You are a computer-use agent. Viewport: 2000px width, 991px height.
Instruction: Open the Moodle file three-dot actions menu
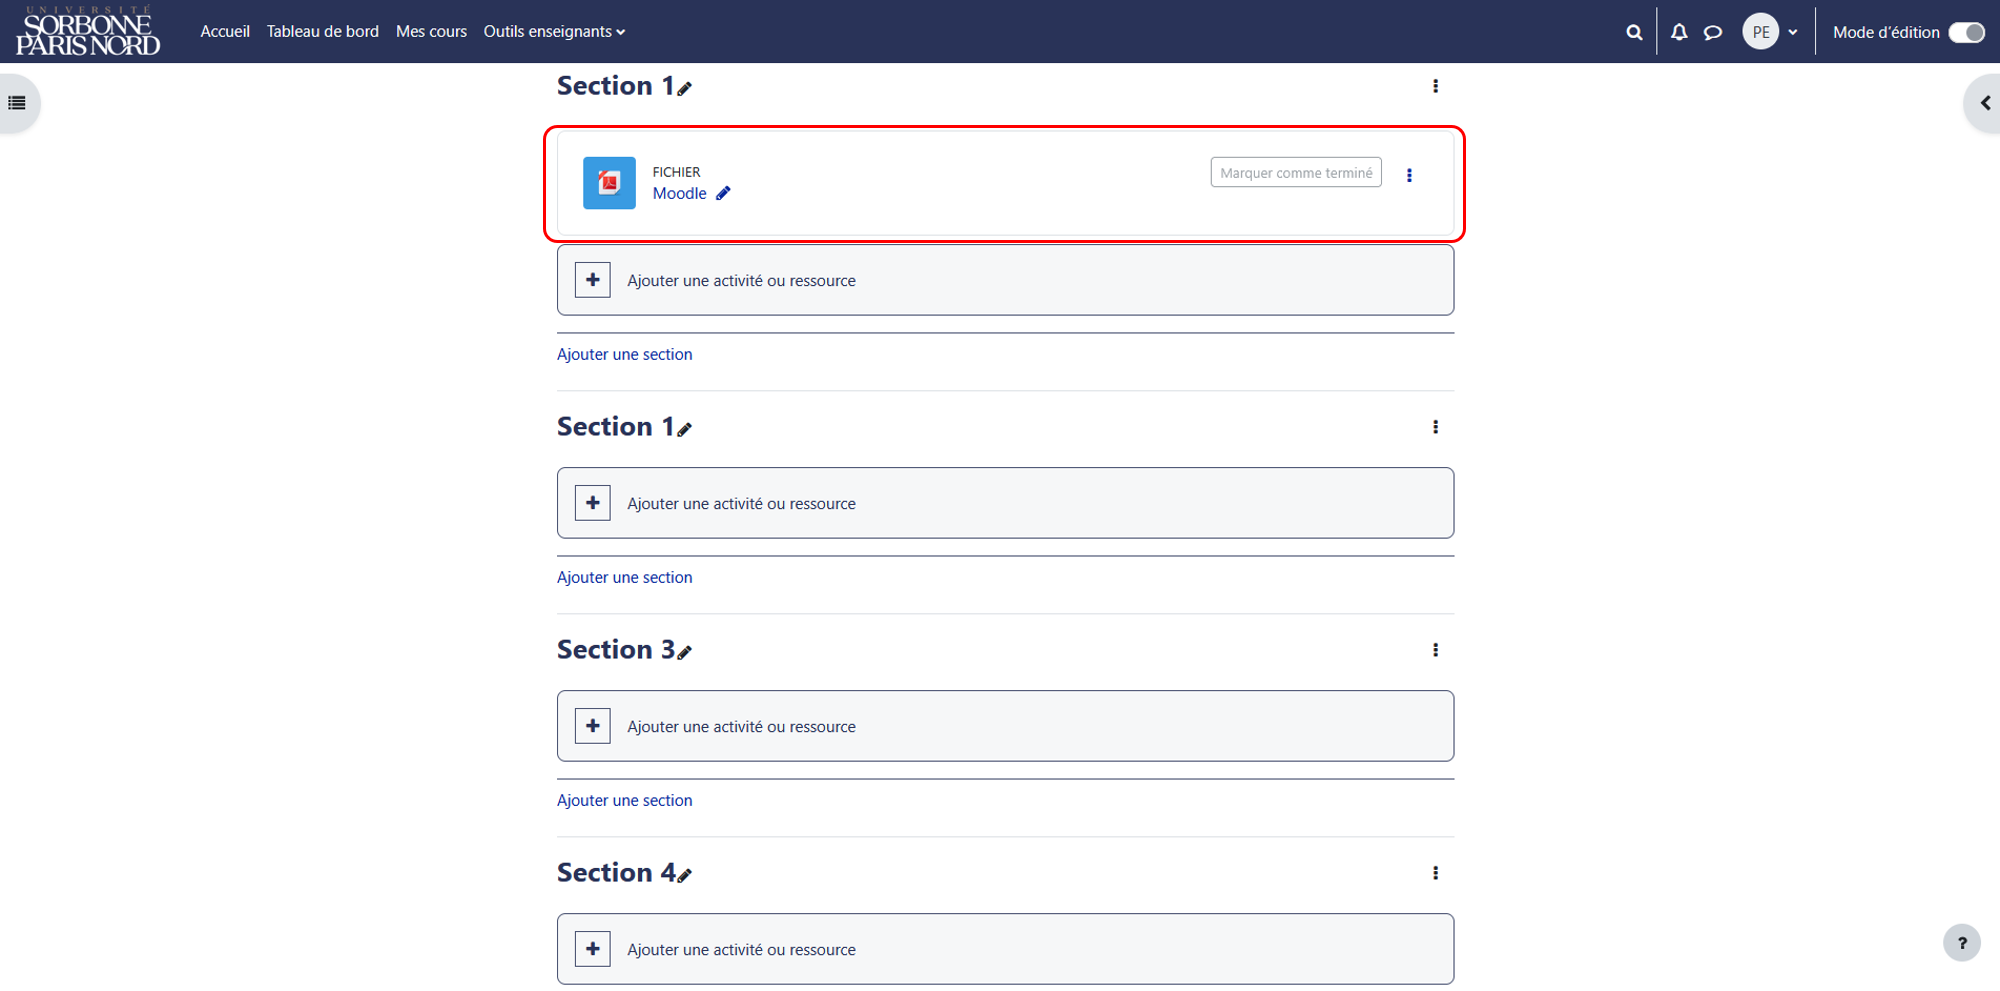tap(1409, 175)
